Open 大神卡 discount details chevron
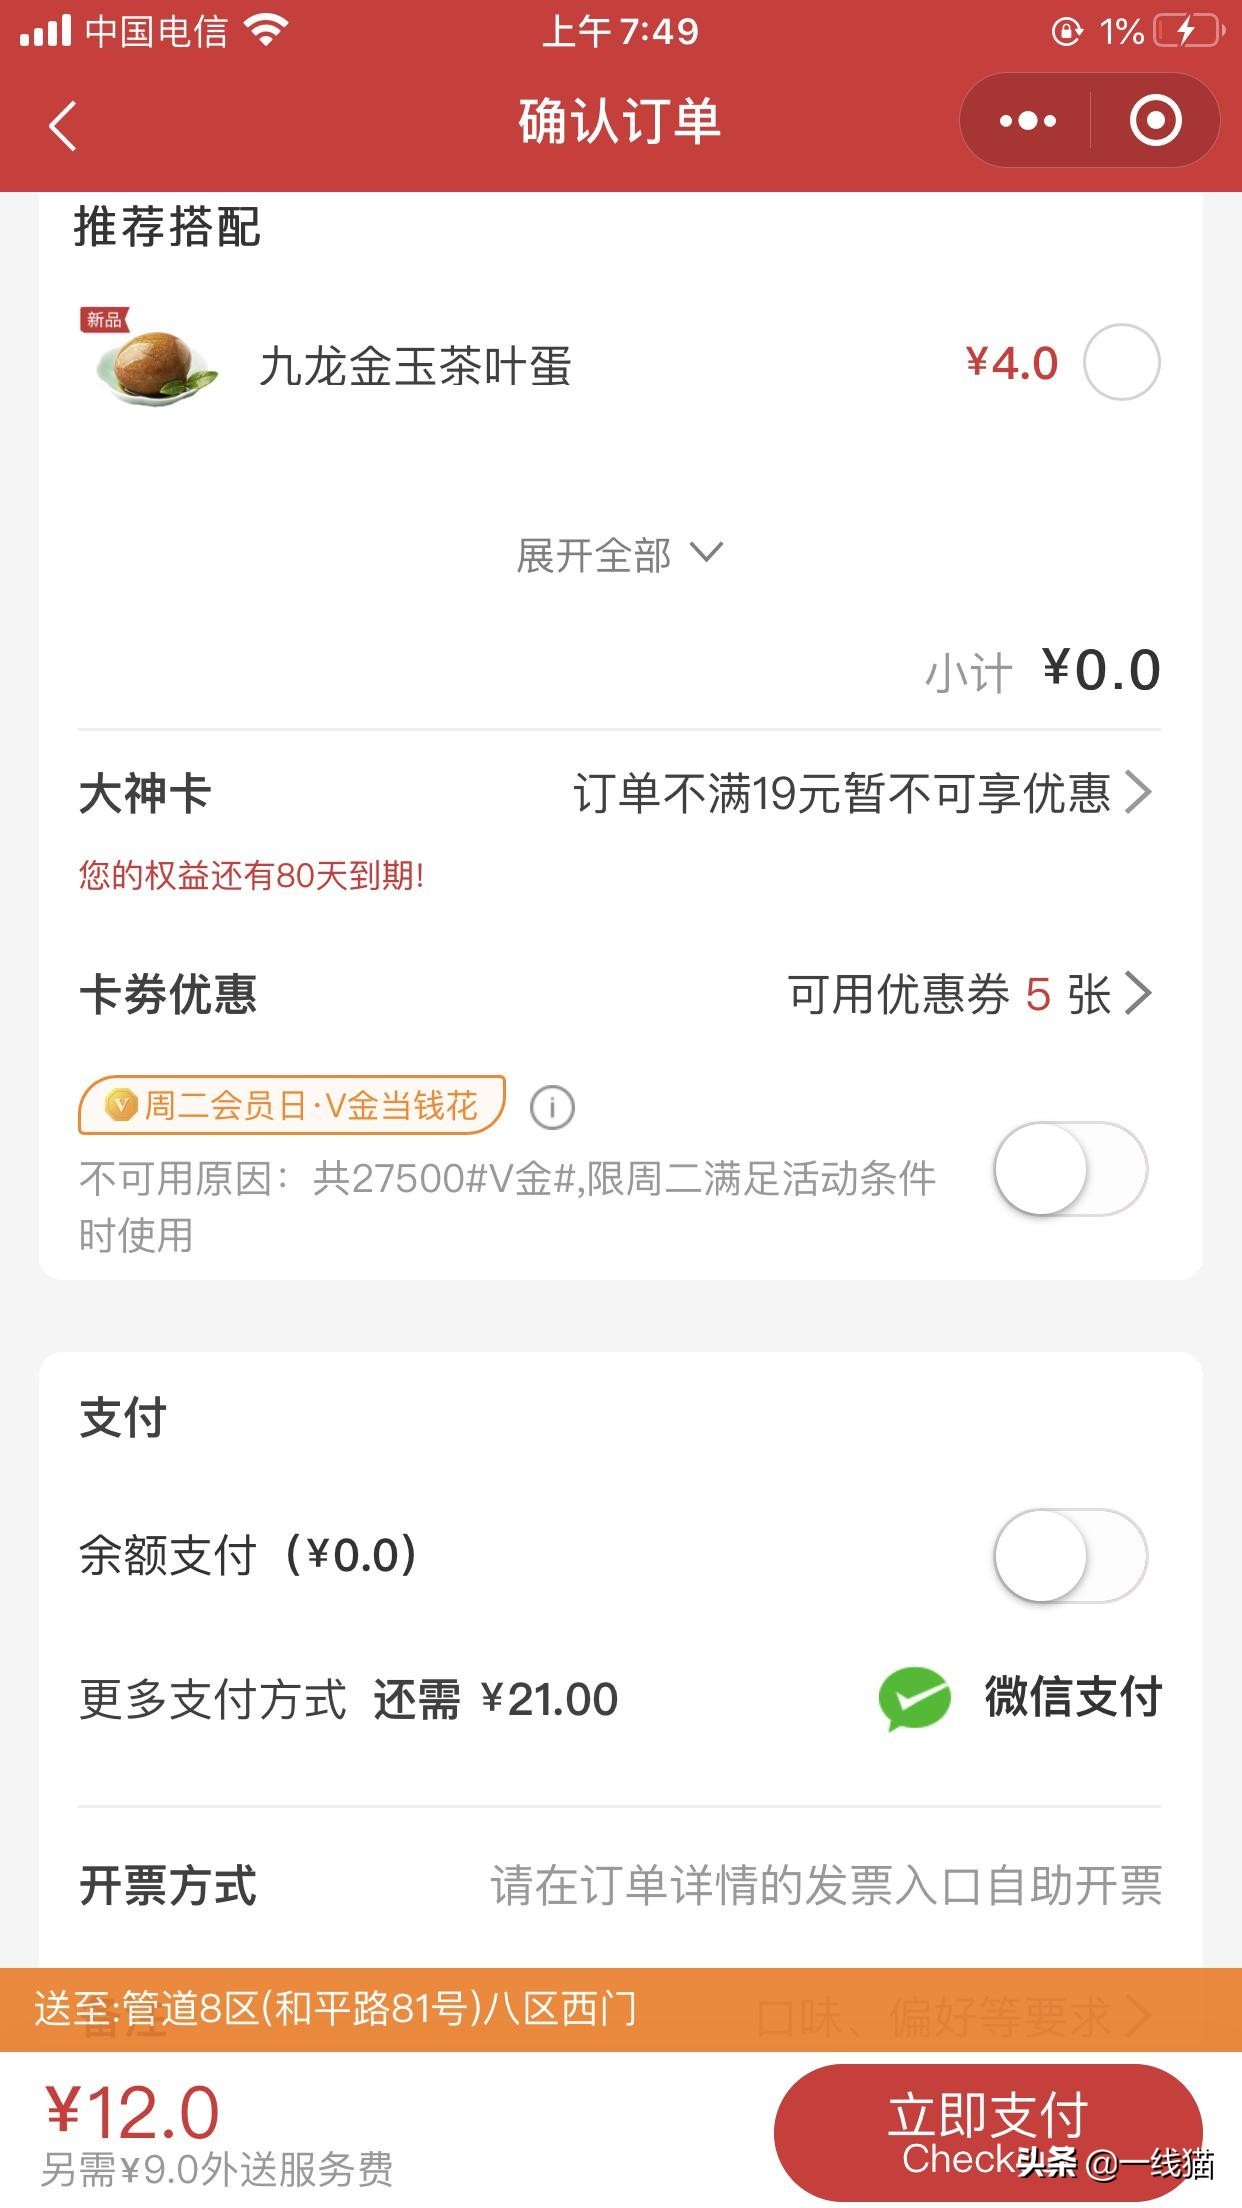 point(1138,793)
